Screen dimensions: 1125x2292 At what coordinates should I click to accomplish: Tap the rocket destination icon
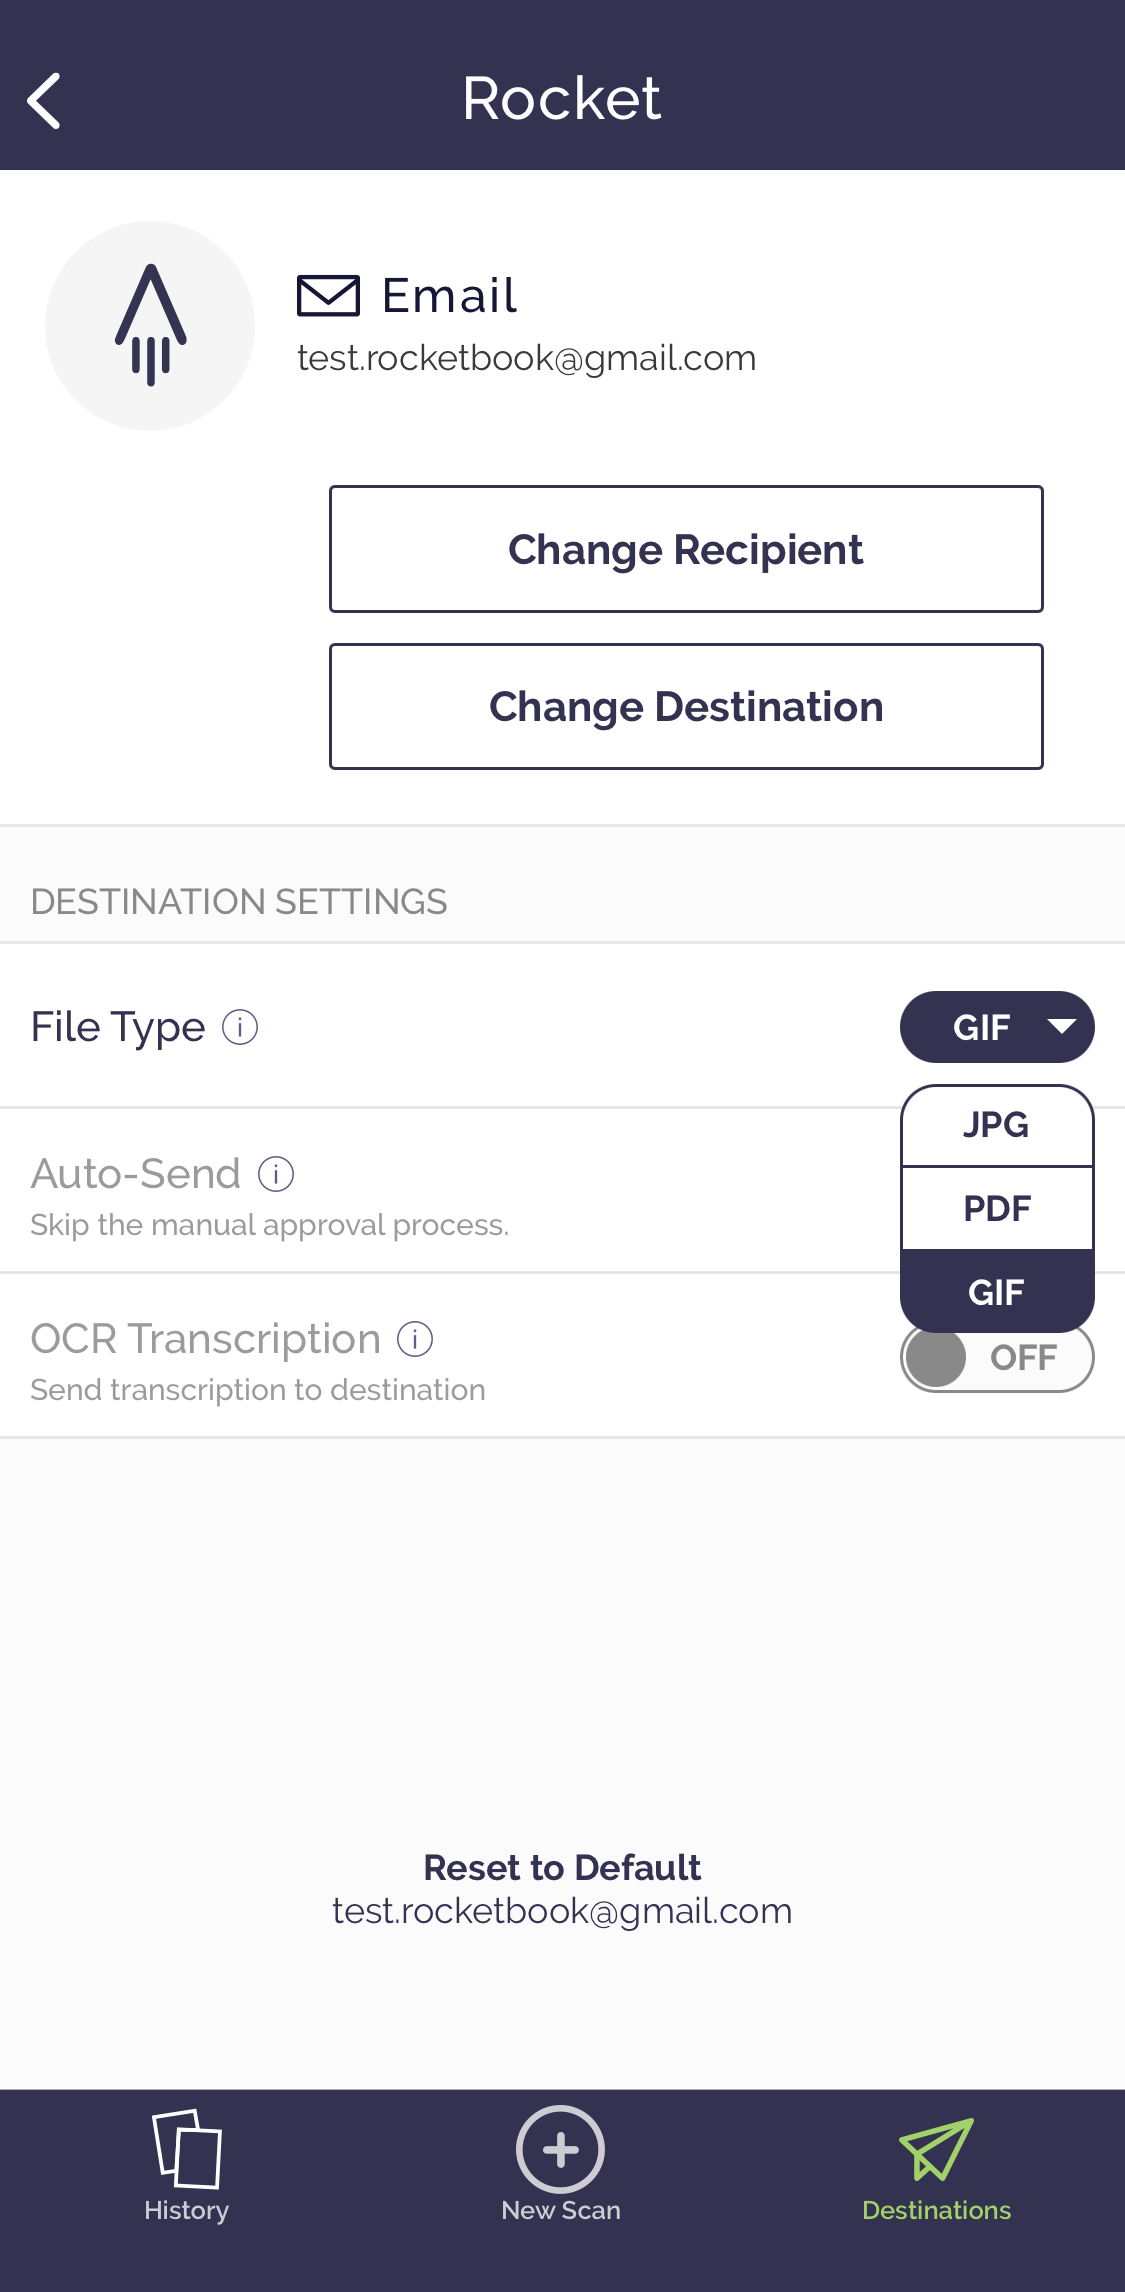tap(150, 326)
